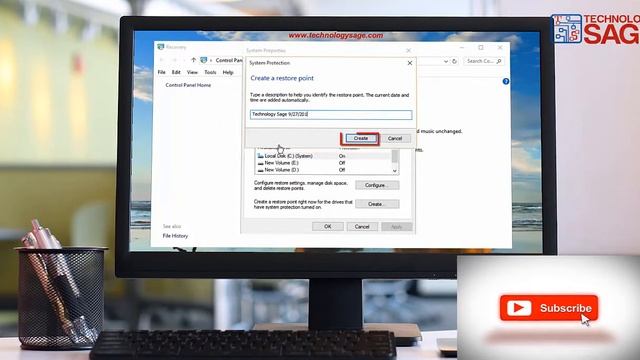This screenshot has height=360, width=640.
Task: Close the System Protection dialog
Action: 410,63
